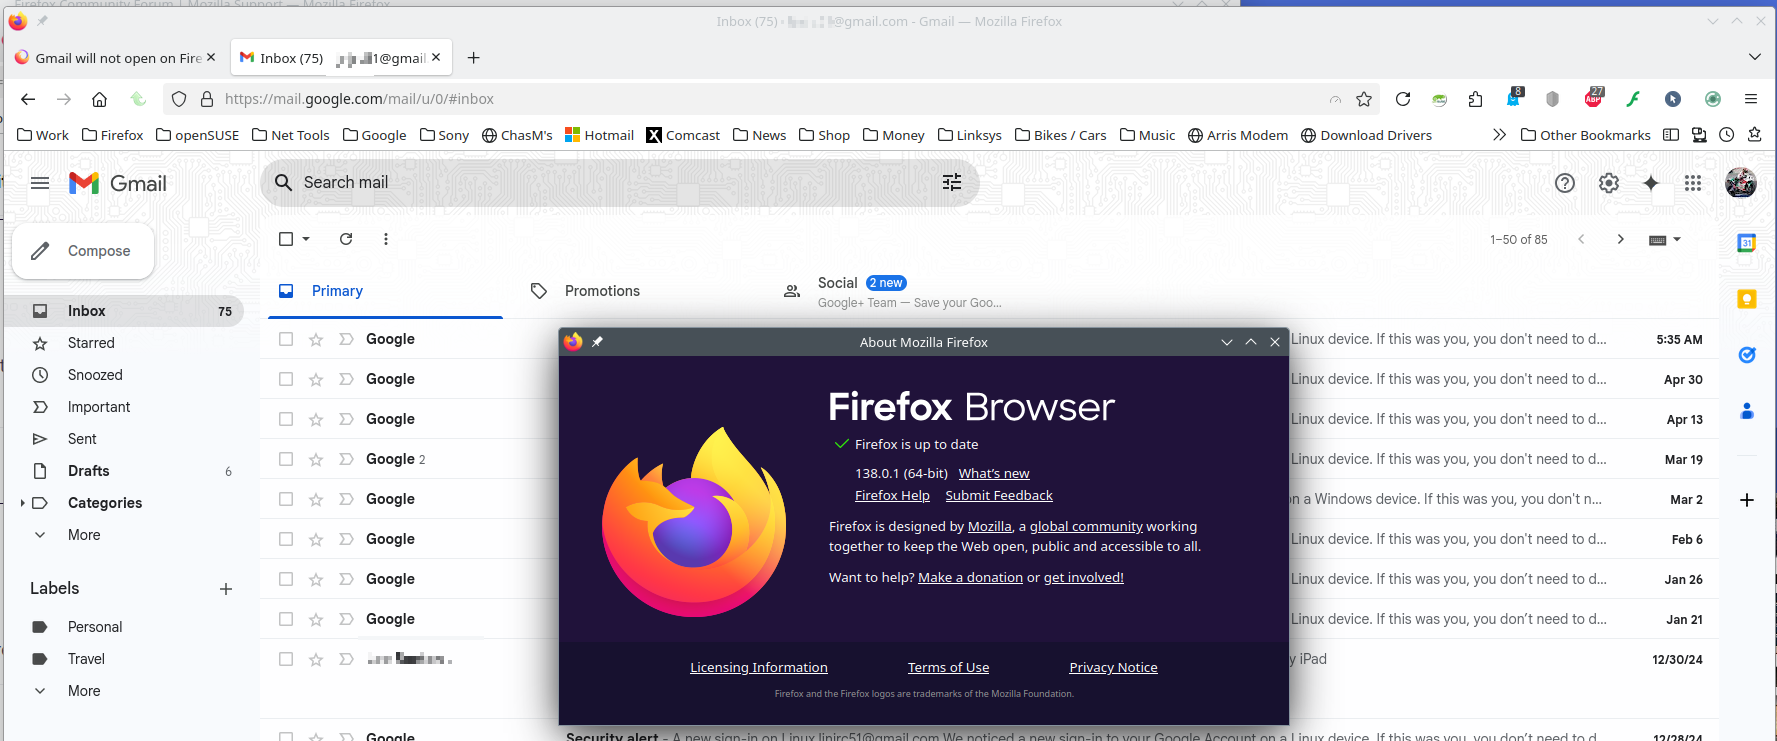Click the Google account avatar
The width and height of the screenshot is (1777, 741).
[1741, 183]
